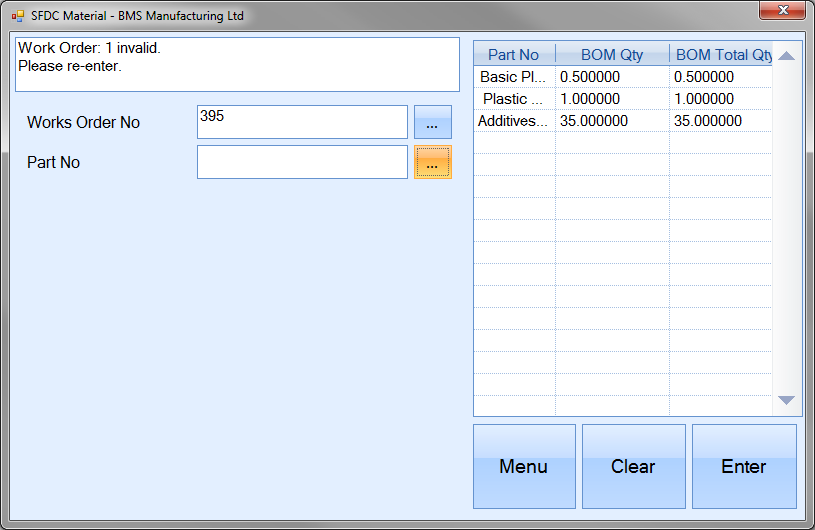This screenshot has height=530, width=815.
Task: Focus the empty Part No input field
Action: [x=302, y=162]
